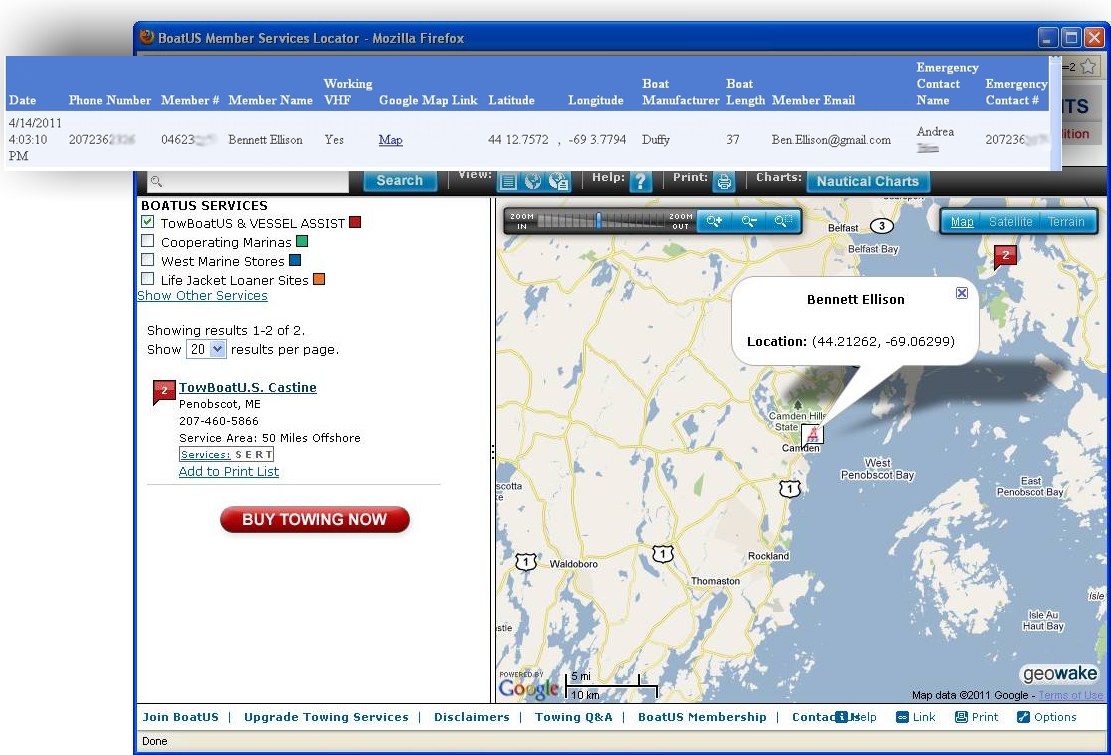Screen dimensions: 1111x755
Task: Click the BUY TOWING NOW button
Action: pyautogui.click(x=315, y=519)
